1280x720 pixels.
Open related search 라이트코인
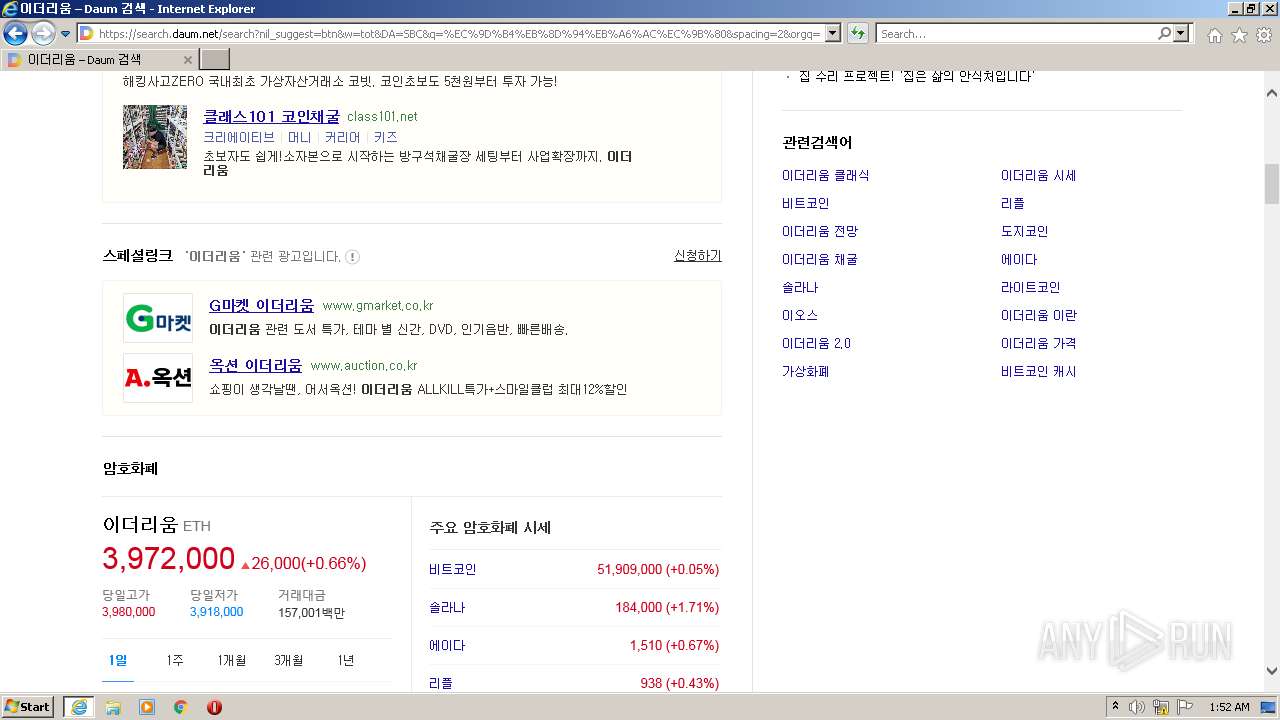pos(1030,287)
